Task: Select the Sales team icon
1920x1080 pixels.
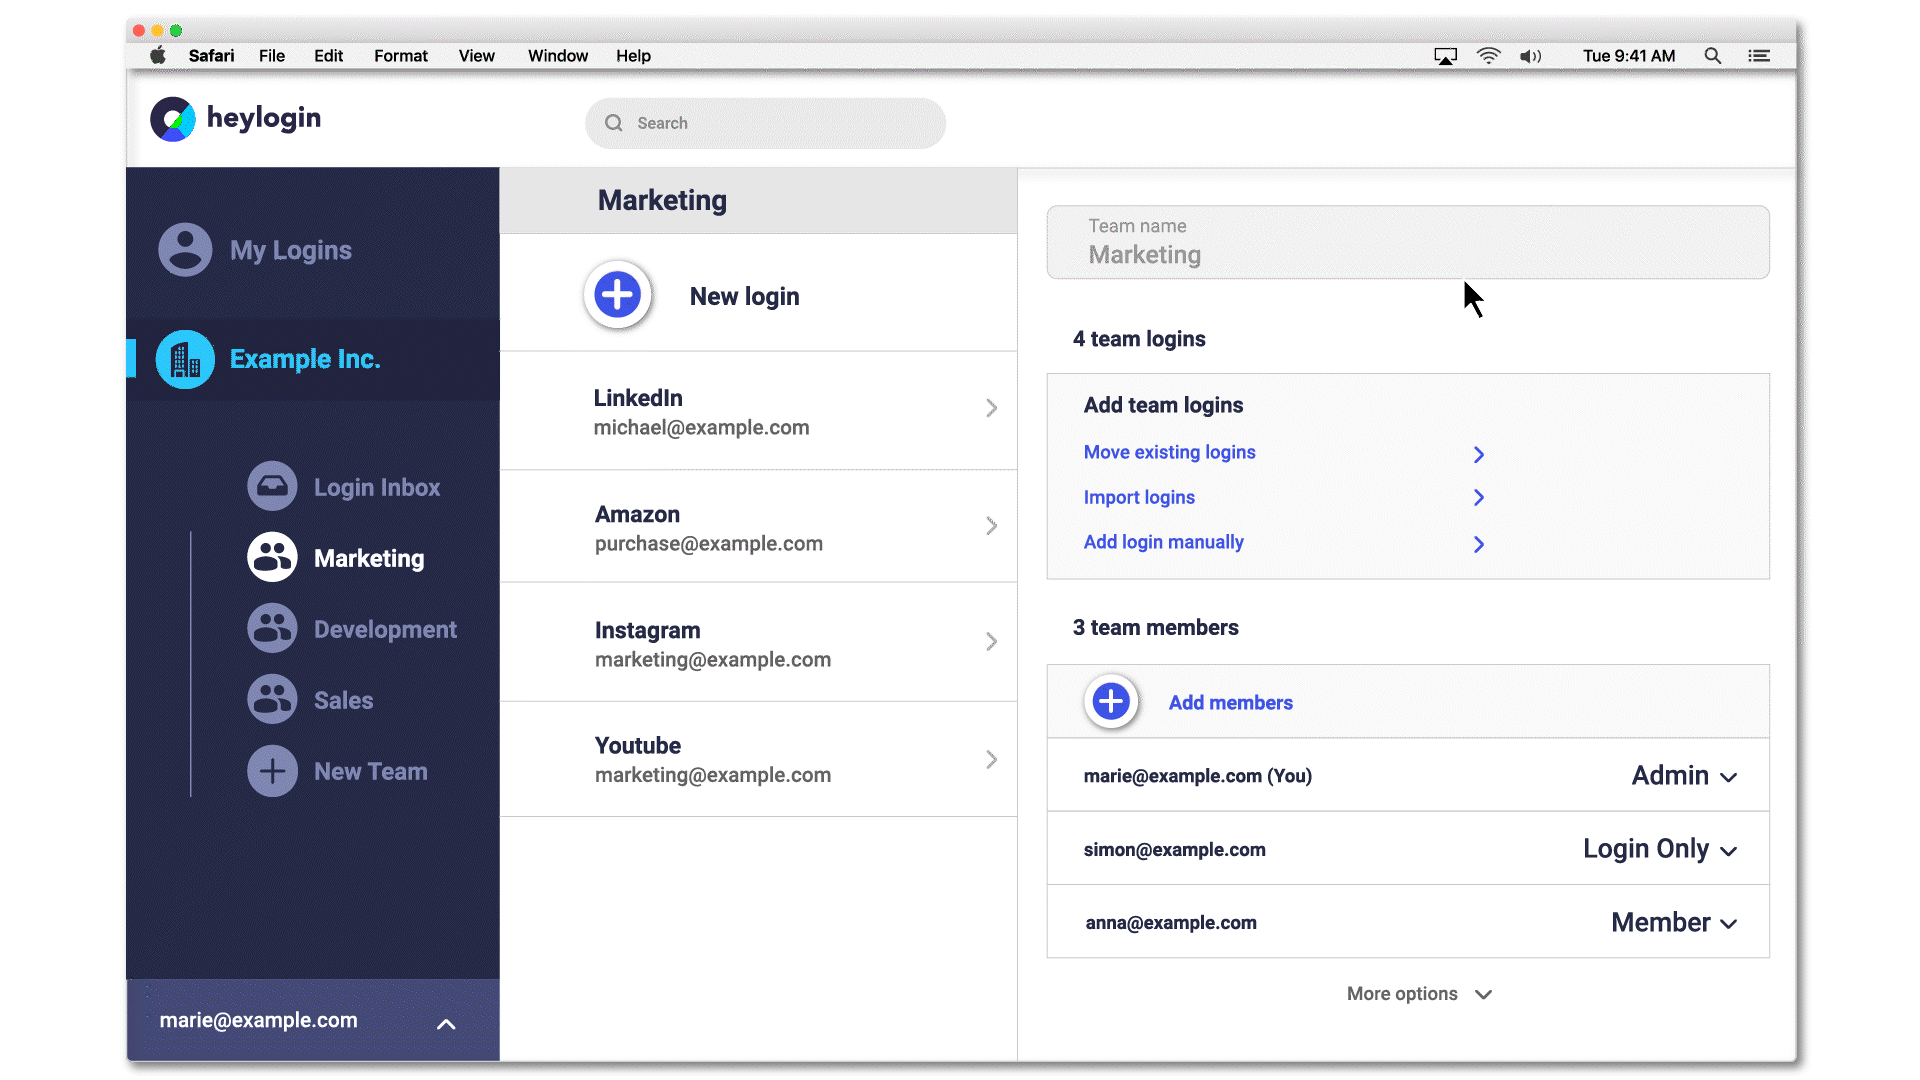Action: pos(272,700)
